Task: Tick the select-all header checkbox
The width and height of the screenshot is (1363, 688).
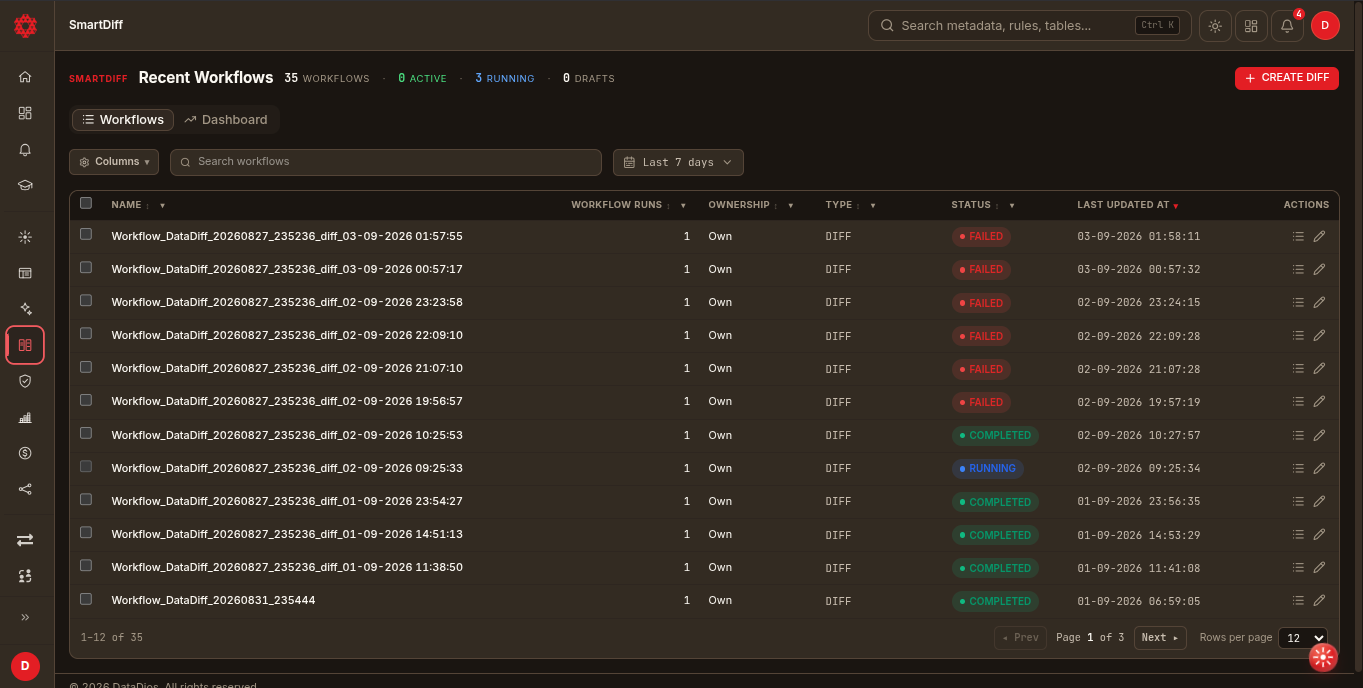Action: pyautogui.click(x=86, y=203)
